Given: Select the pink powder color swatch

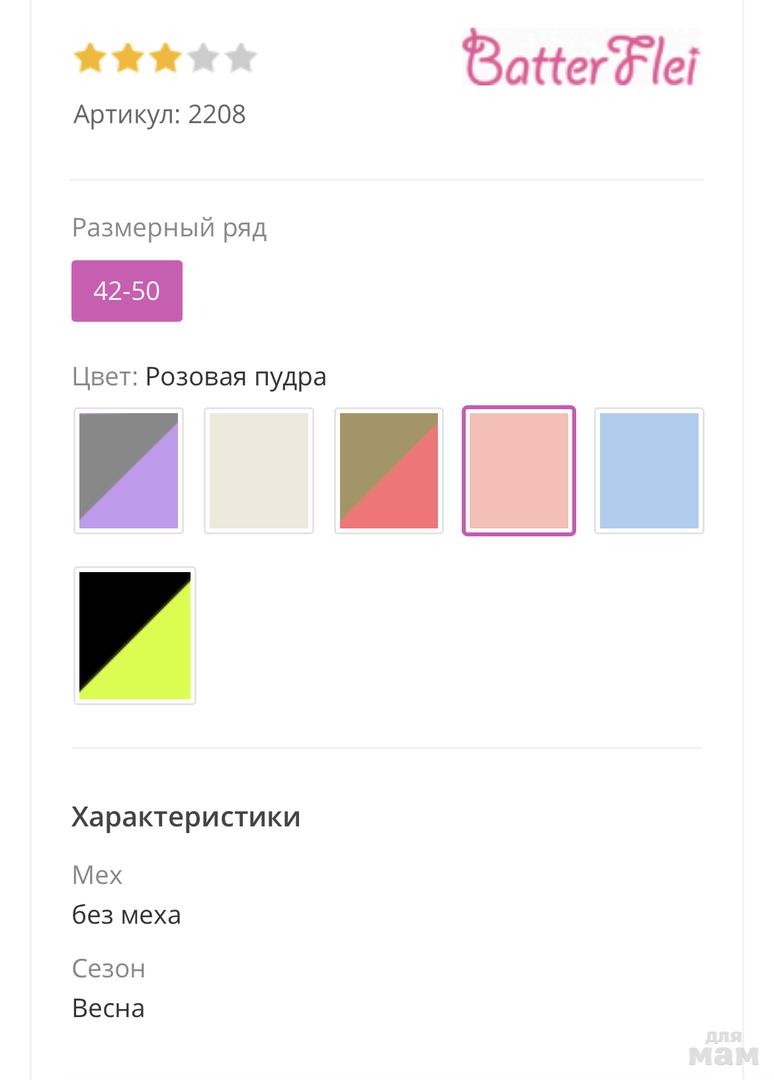Looking at the screenshot, I should tap(519, 471).
